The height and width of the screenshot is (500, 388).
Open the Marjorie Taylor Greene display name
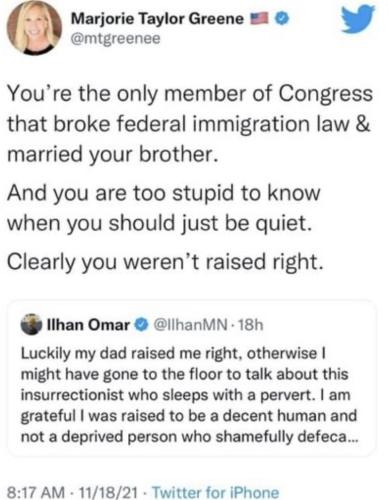157,19
